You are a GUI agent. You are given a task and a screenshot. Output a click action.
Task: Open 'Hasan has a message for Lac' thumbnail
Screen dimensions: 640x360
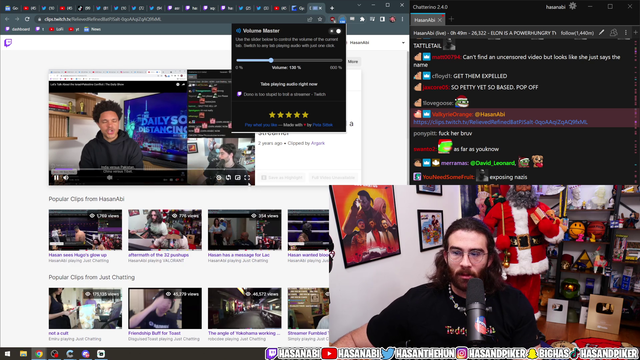244,230
